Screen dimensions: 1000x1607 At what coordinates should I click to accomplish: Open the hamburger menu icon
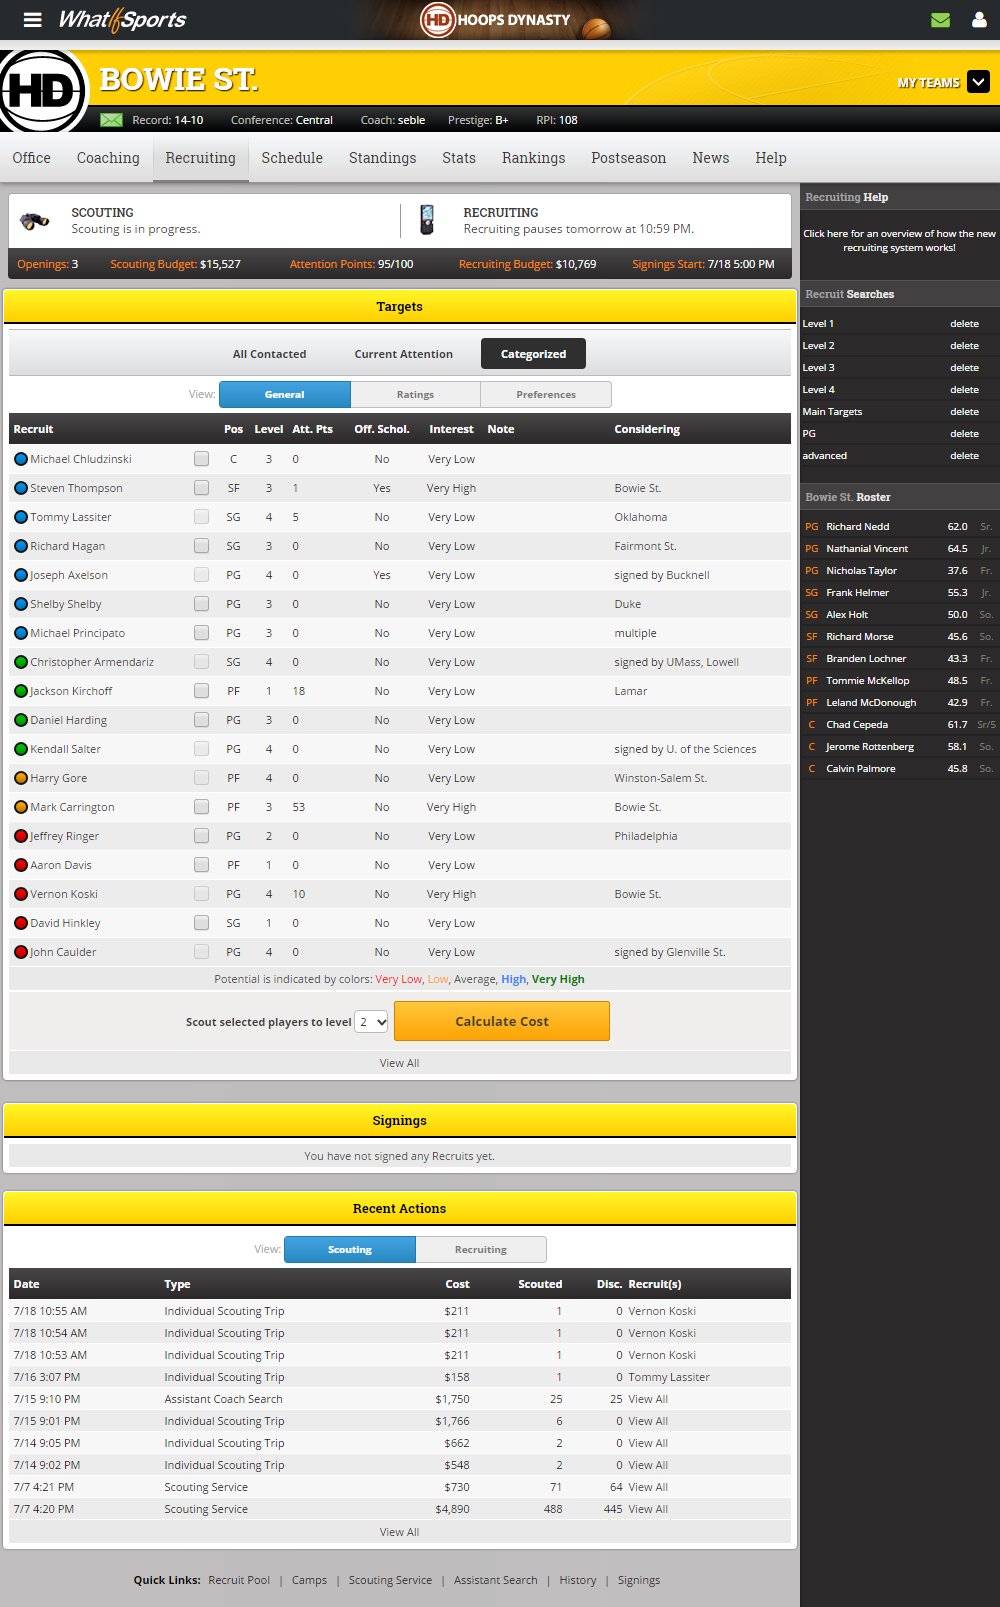pyautogui.click(x=33, y=20)
